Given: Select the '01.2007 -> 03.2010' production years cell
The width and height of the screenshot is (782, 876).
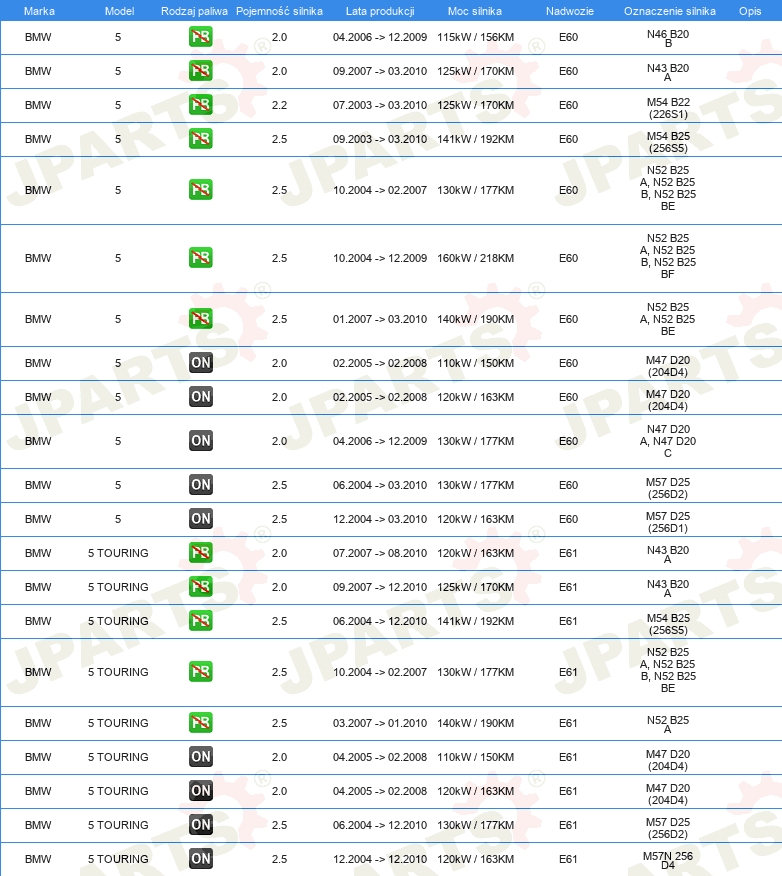Looking at the screenshot, I should click(380, 319).
